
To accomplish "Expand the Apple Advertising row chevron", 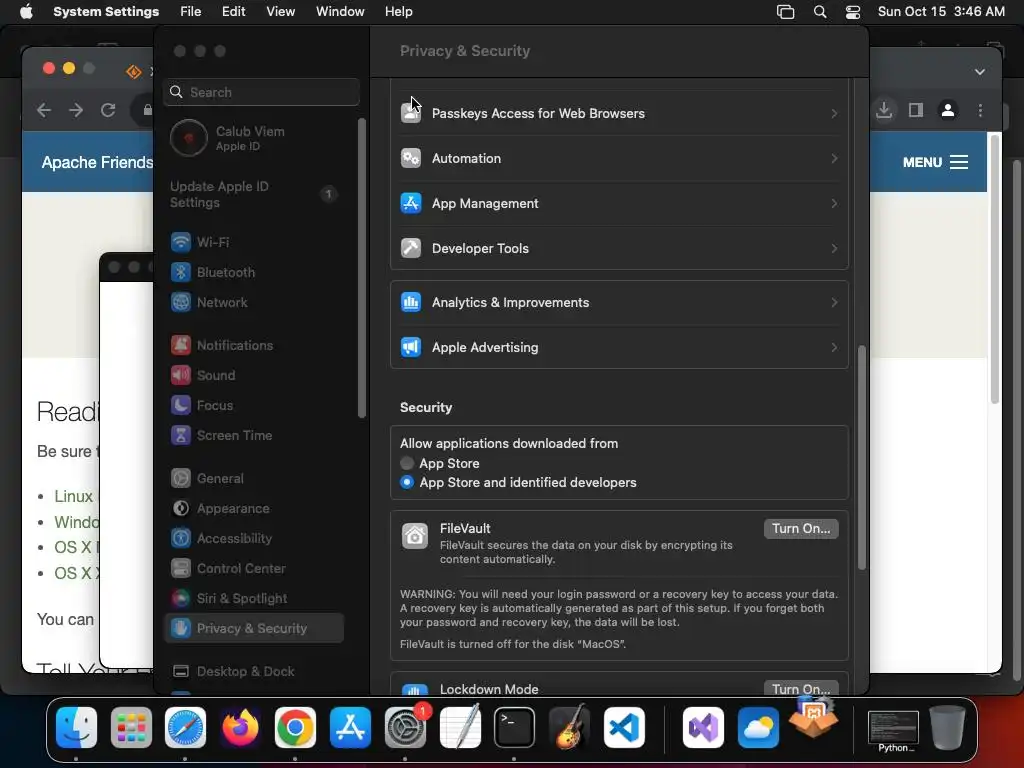I will point(834,348).
